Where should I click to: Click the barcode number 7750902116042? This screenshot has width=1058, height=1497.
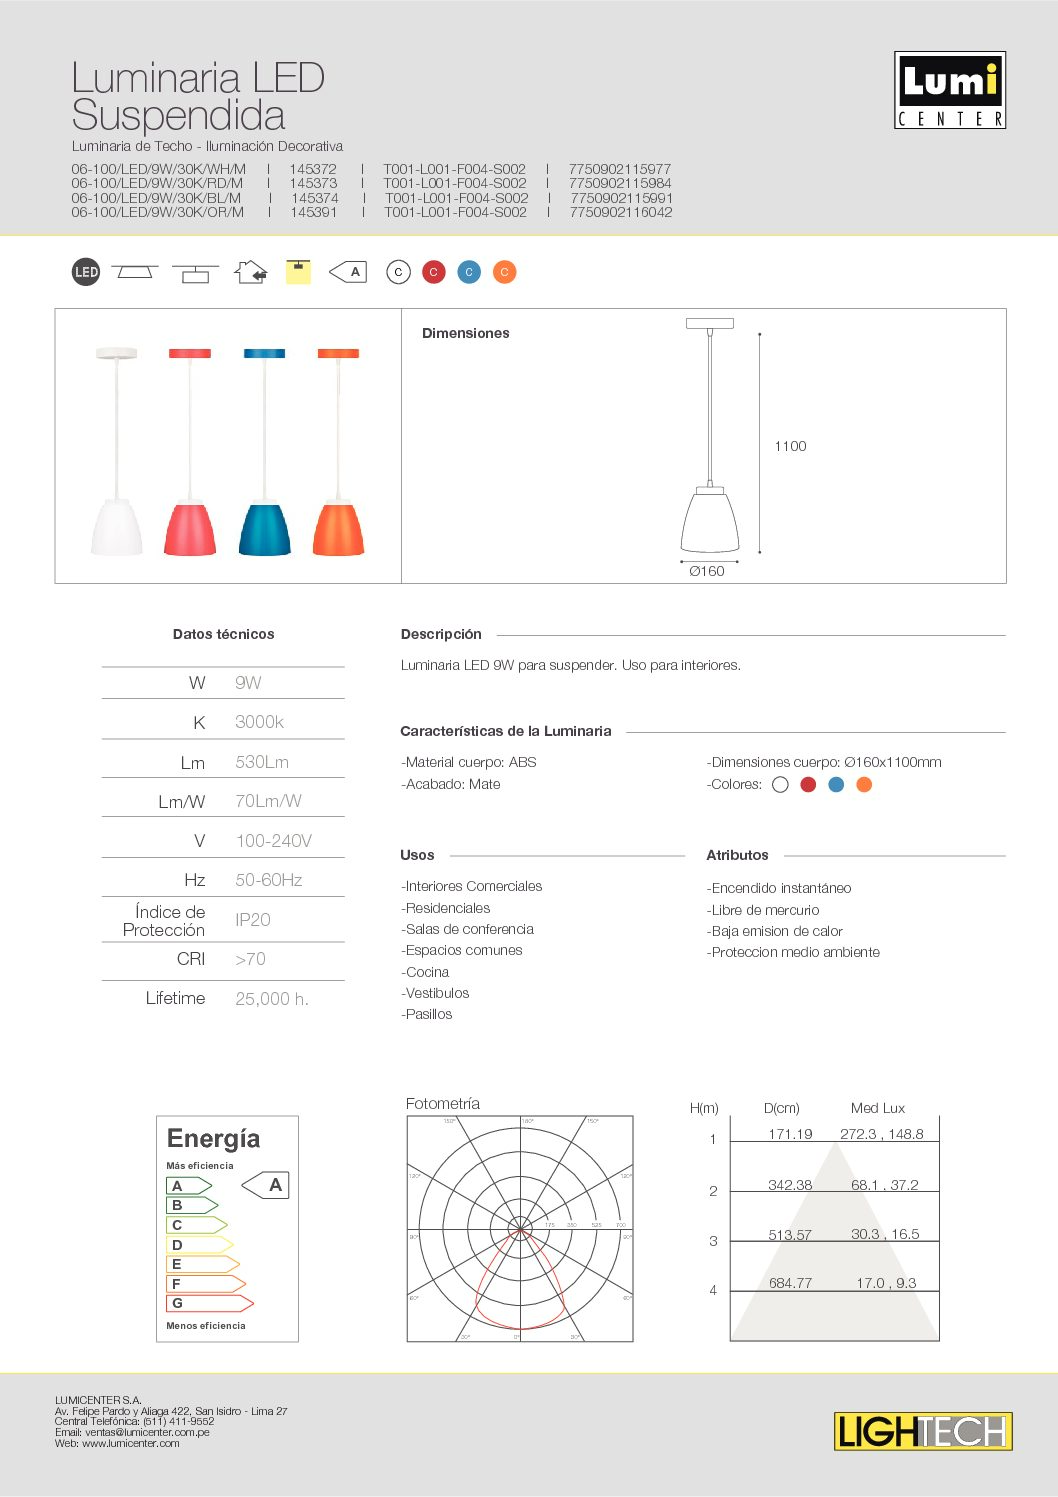click(x=621, y=212)
